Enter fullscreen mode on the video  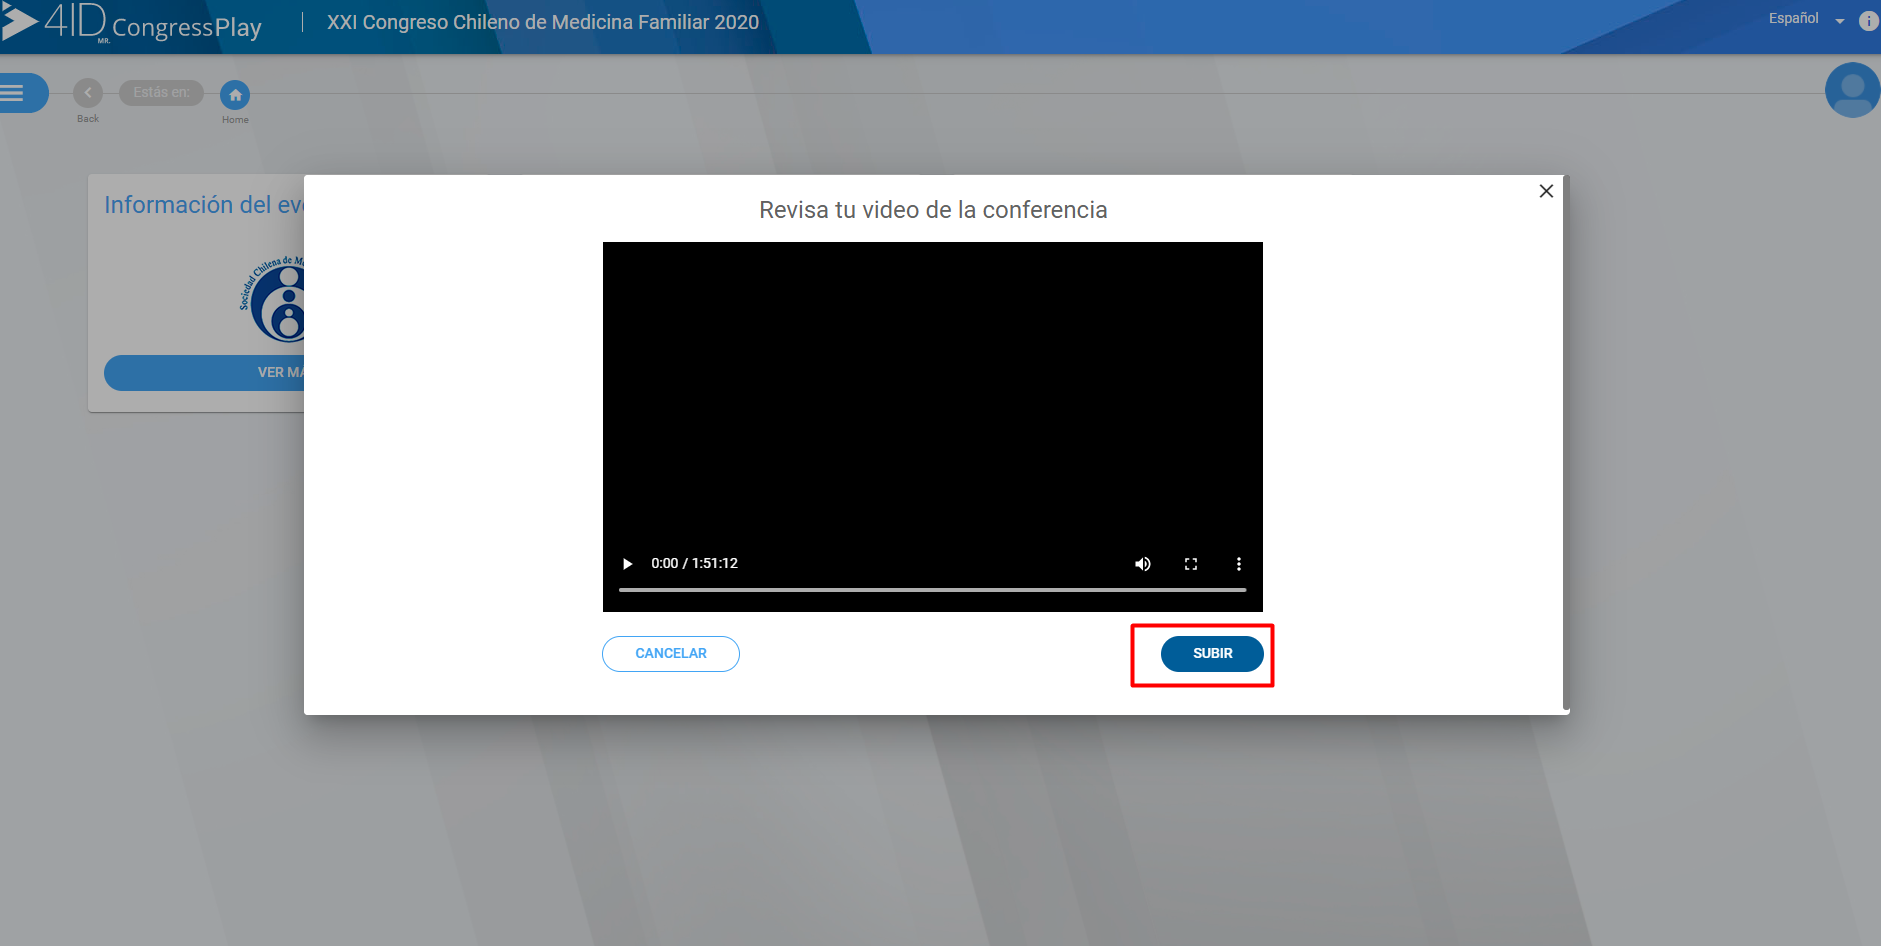tap(1190, 564)
